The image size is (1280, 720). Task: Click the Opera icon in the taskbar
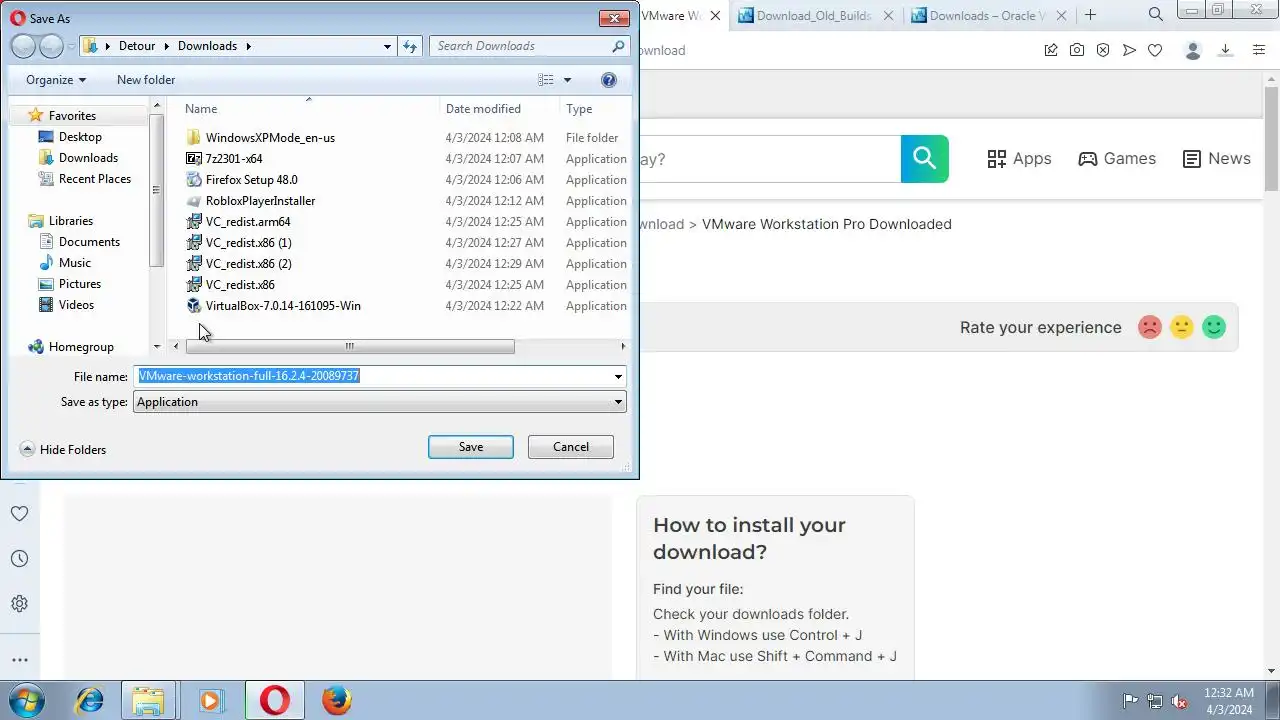pyautogui.click(x=275, y=700)
